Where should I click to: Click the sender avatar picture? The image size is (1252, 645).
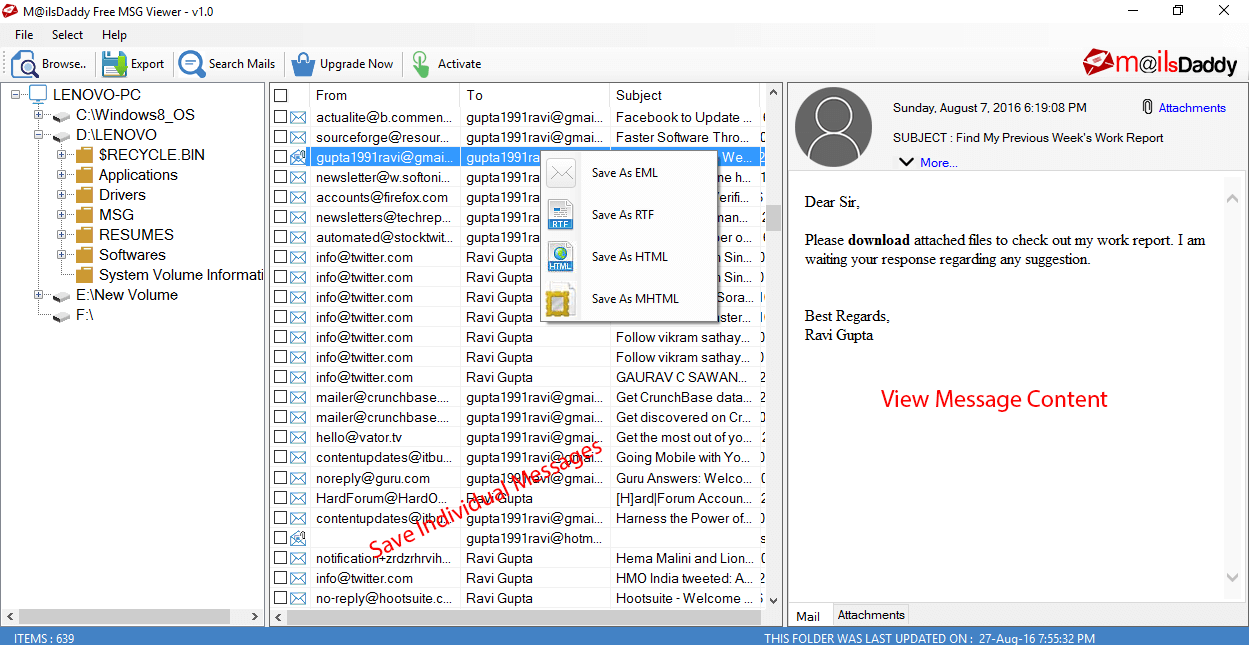click(832, 127)
